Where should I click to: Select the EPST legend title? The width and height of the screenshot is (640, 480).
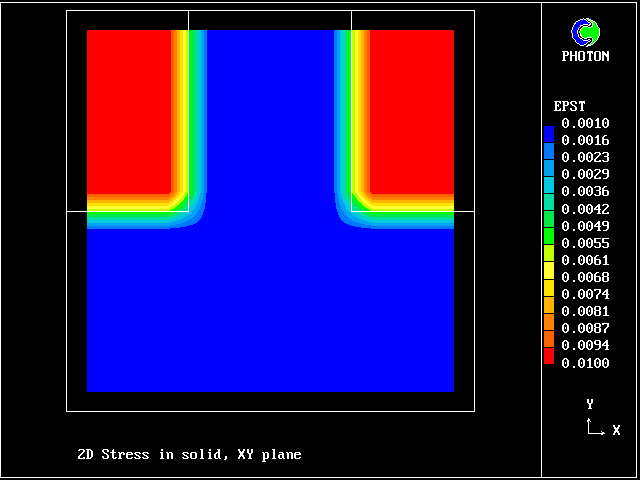click(569, 106)
